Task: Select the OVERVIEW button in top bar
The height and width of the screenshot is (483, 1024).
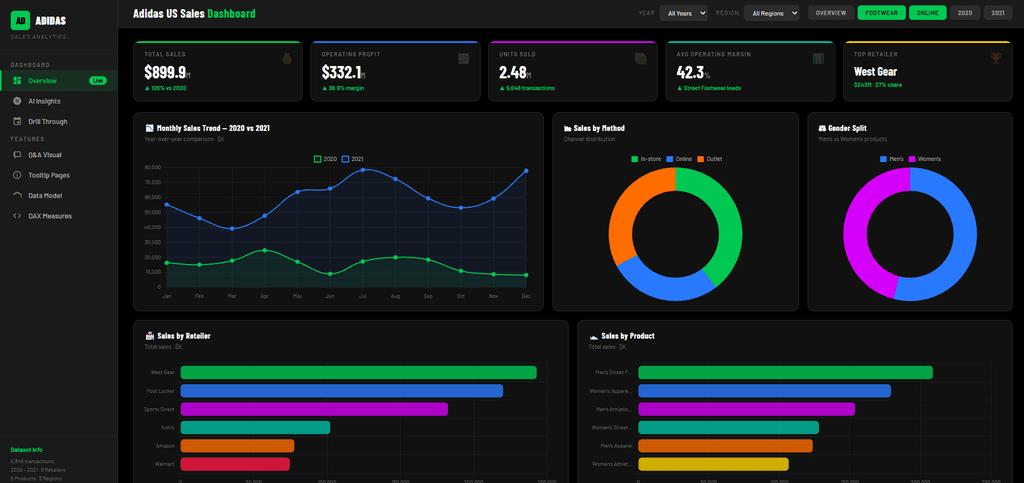Action: pos(831,13)
